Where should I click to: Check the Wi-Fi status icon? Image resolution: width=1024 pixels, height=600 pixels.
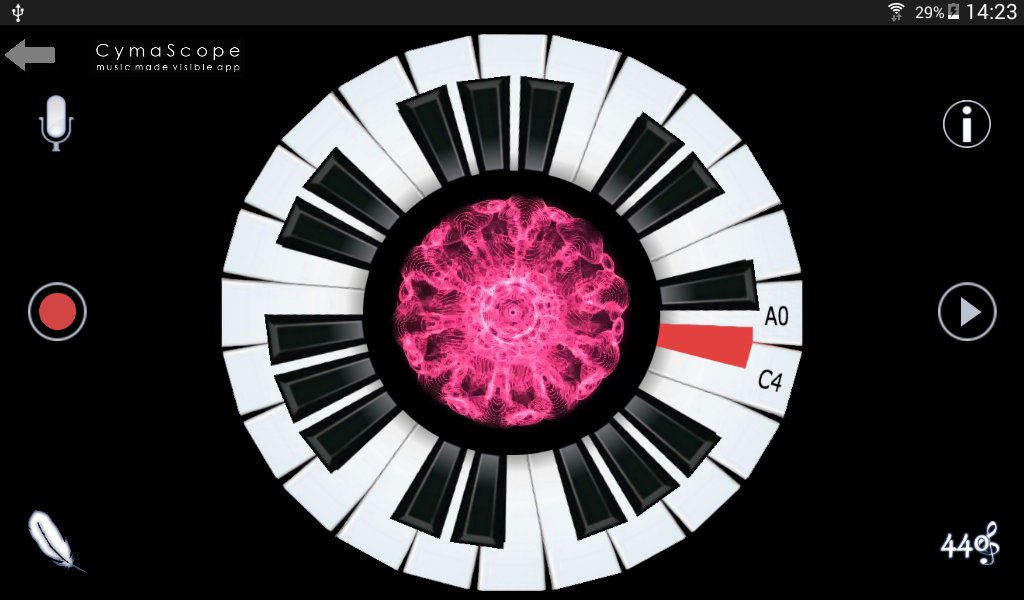pyautogui.click(x=896, y=12)
